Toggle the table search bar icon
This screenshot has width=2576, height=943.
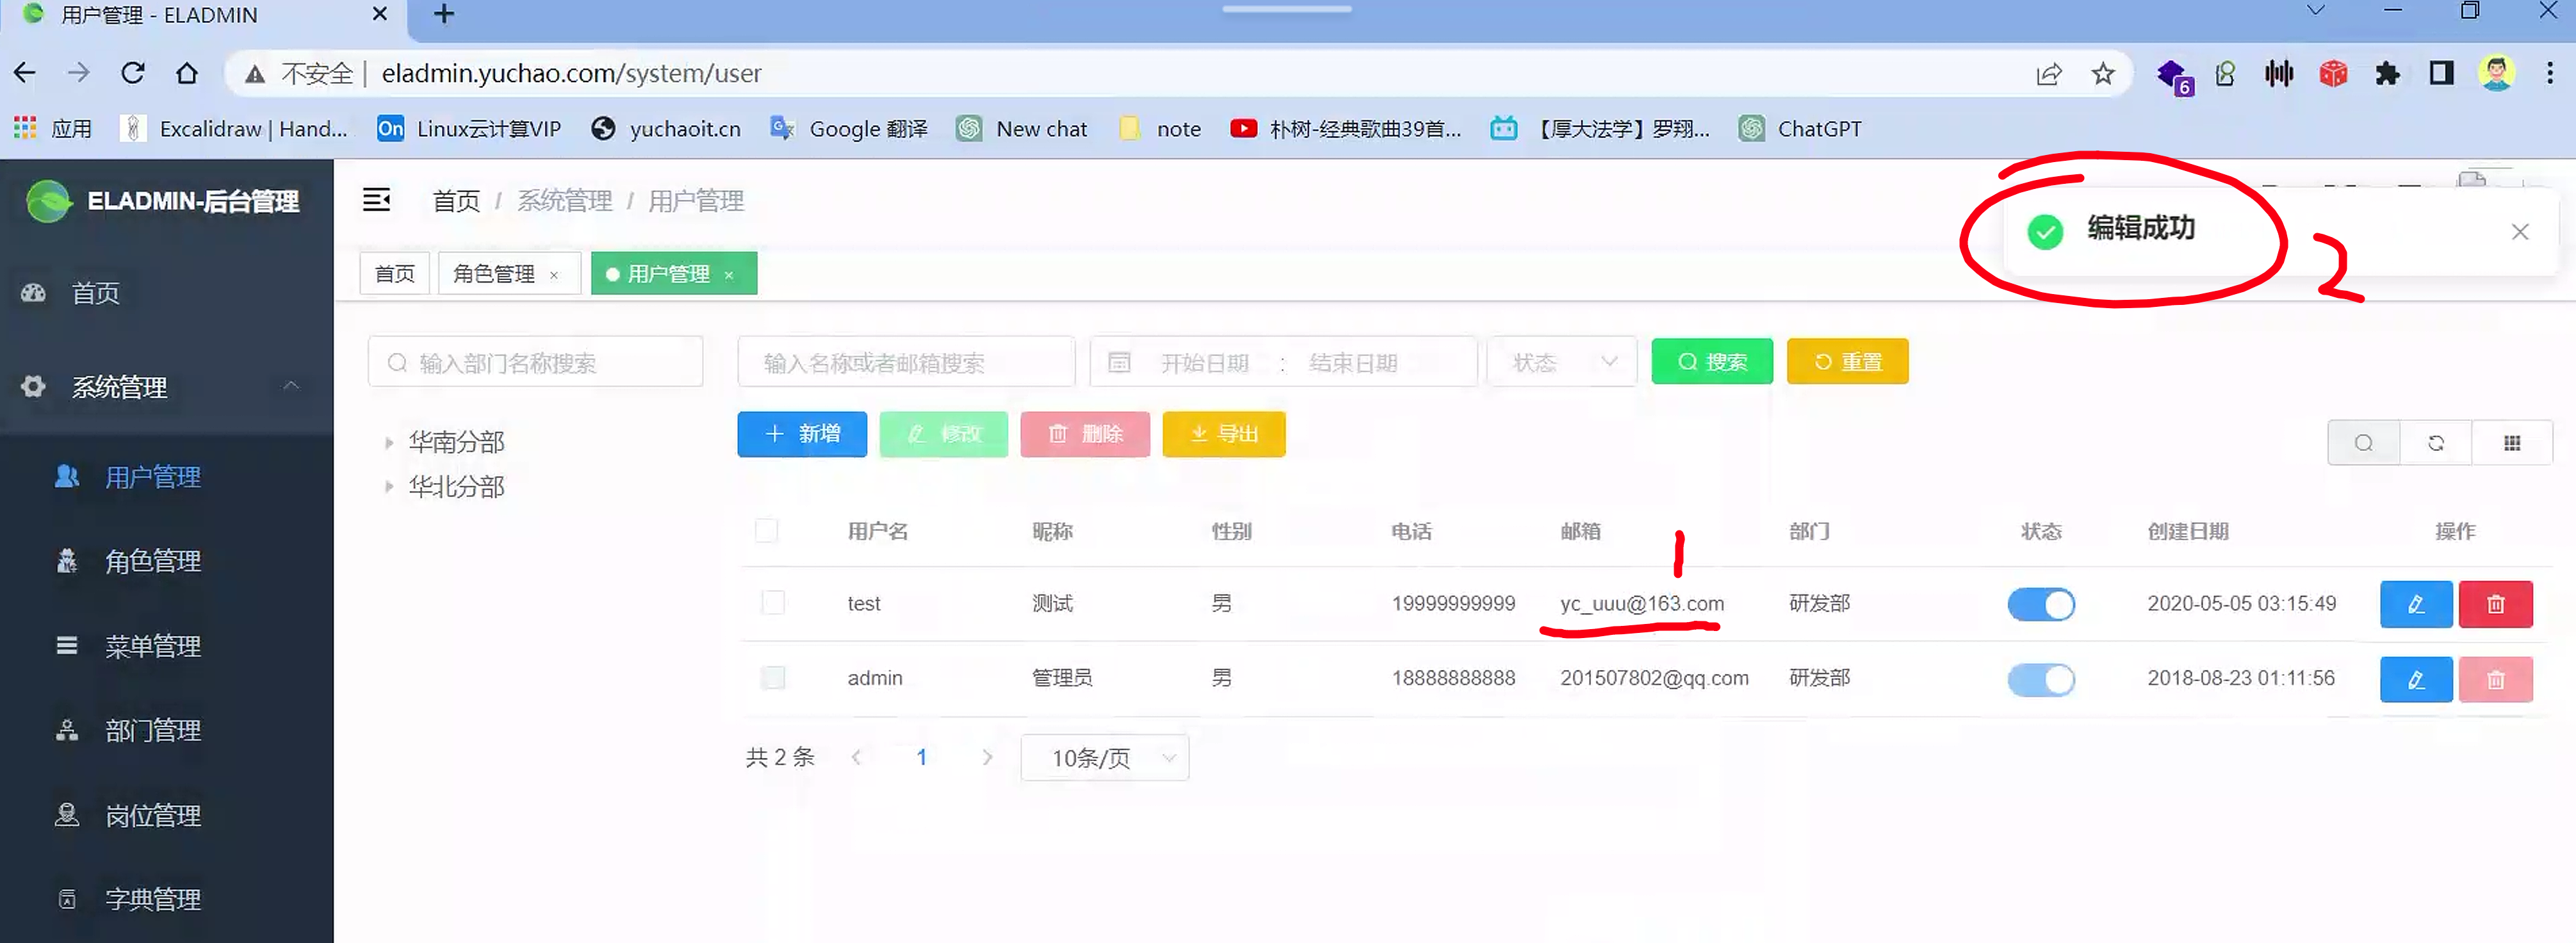[x=2363, y=443]
